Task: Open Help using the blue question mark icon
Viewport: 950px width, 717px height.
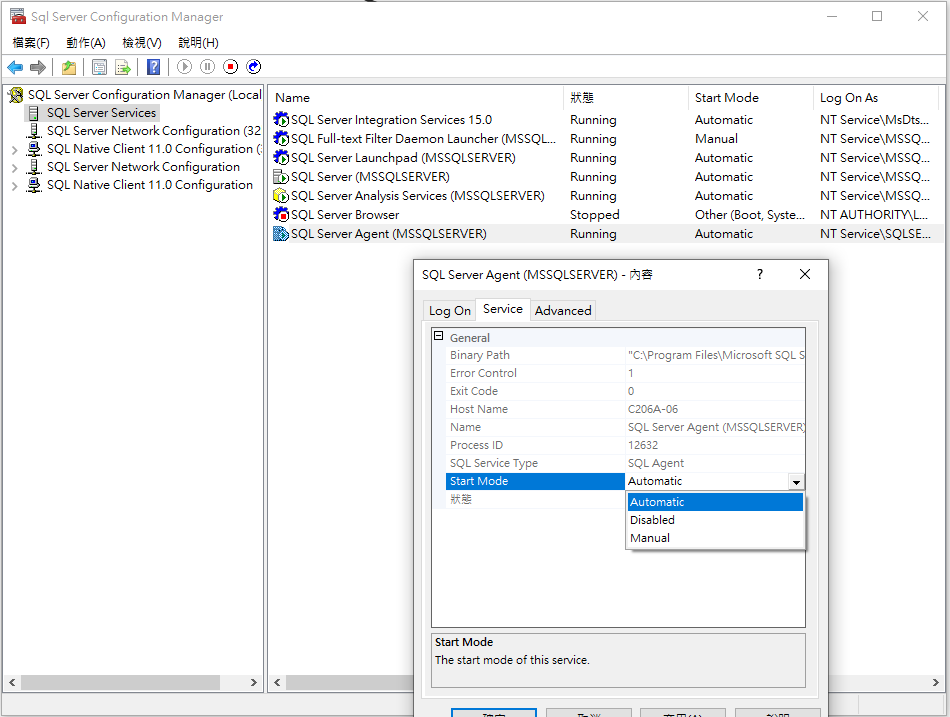Action: 152,67
